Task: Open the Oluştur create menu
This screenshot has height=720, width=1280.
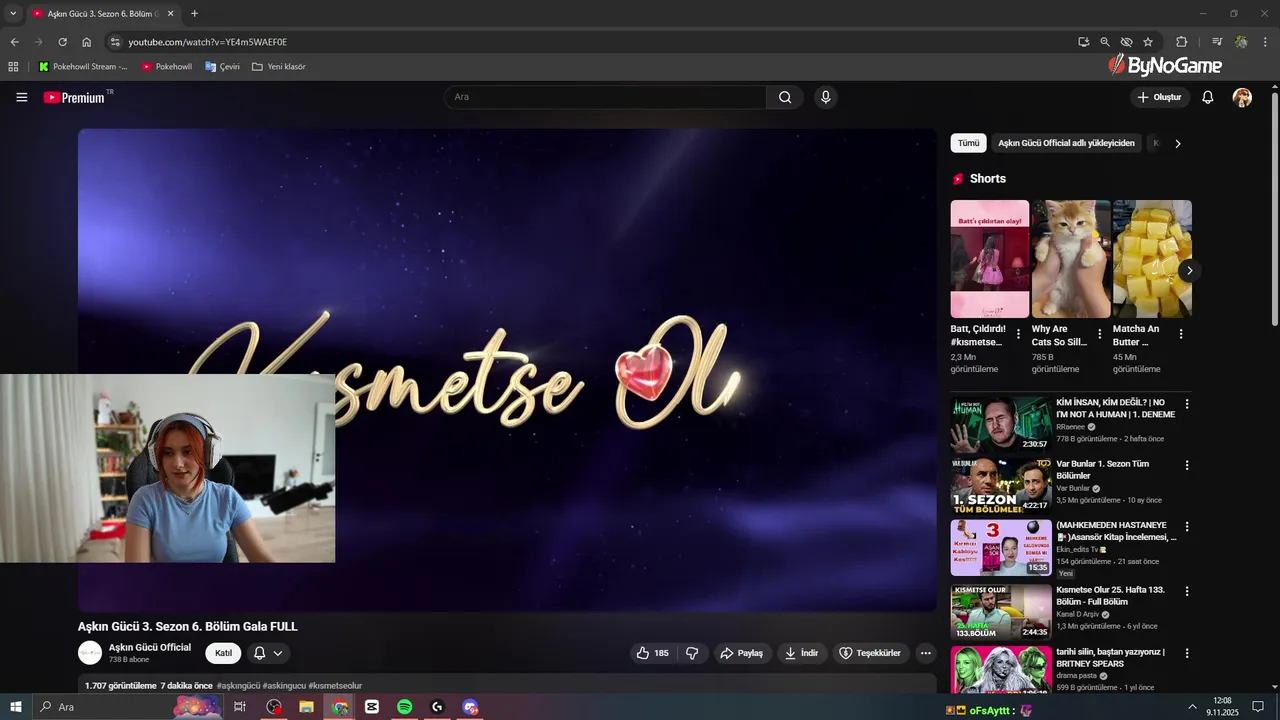Action: click(x=1159, y=97)
